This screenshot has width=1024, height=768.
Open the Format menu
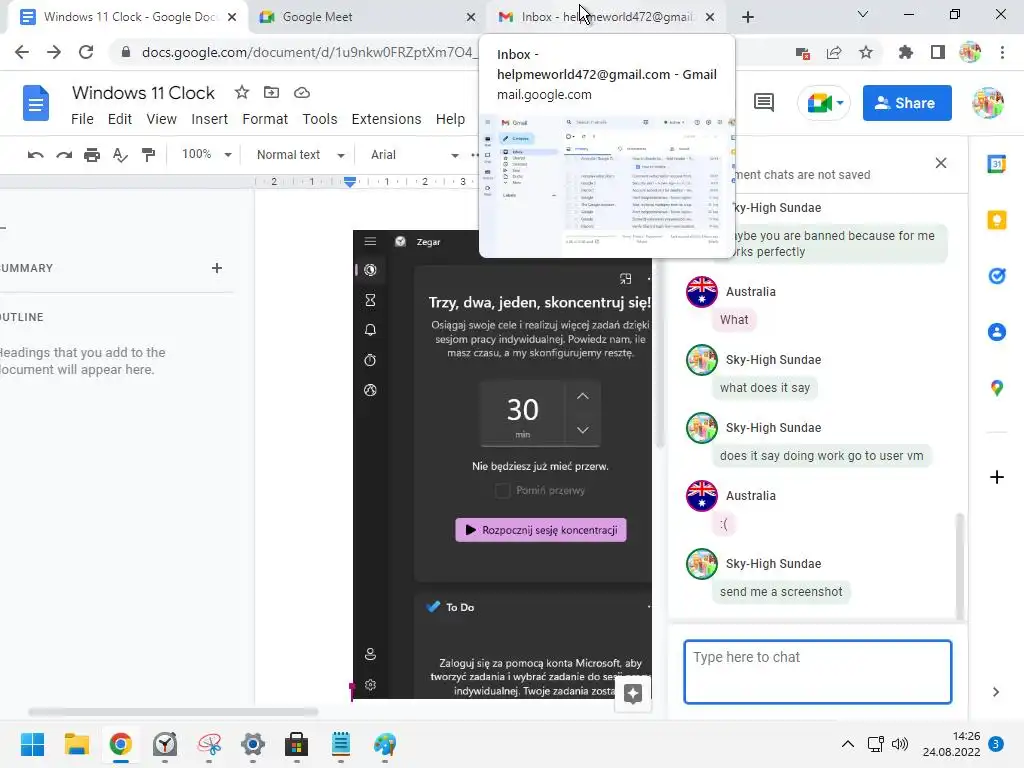pyautogui.click(x=264, y=119)
